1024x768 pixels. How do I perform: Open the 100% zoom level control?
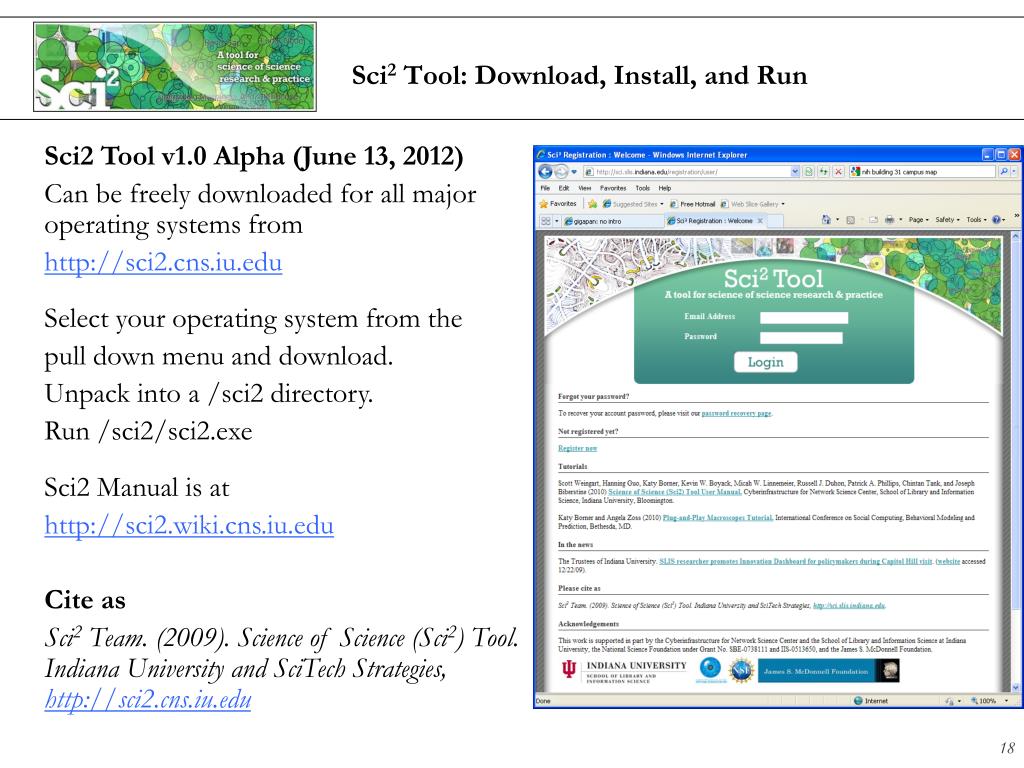[x=989, y=701]
